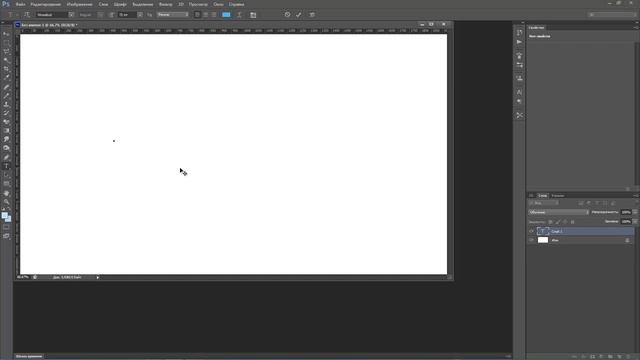This screenshot has height=360, width=640.
Task: Select the Zoom tool
Action: point(6,202)
